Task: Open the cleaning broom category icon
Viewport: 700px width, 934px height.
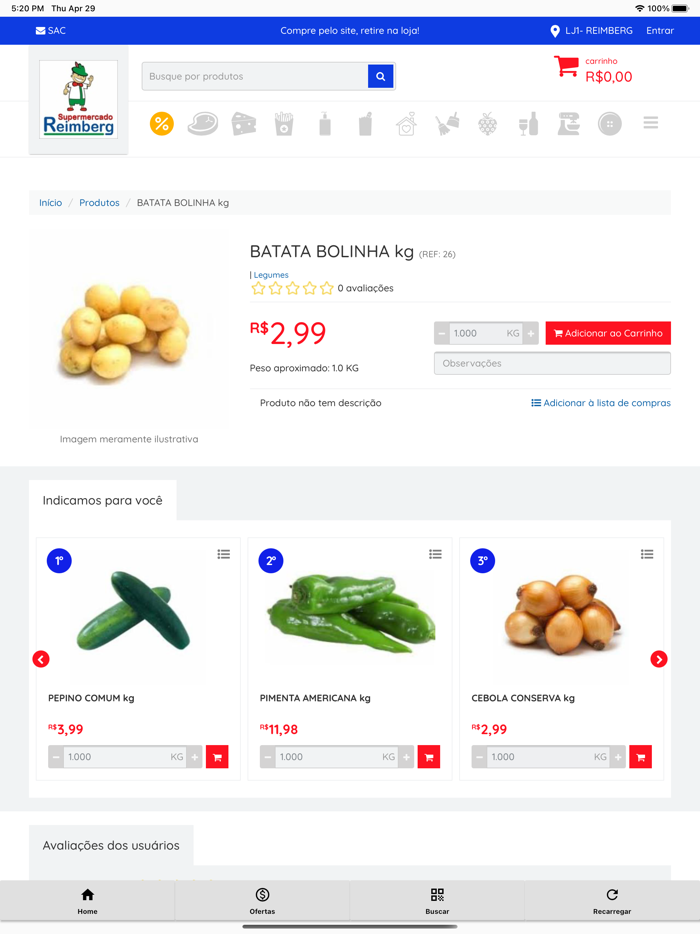Action: (447, 124)
